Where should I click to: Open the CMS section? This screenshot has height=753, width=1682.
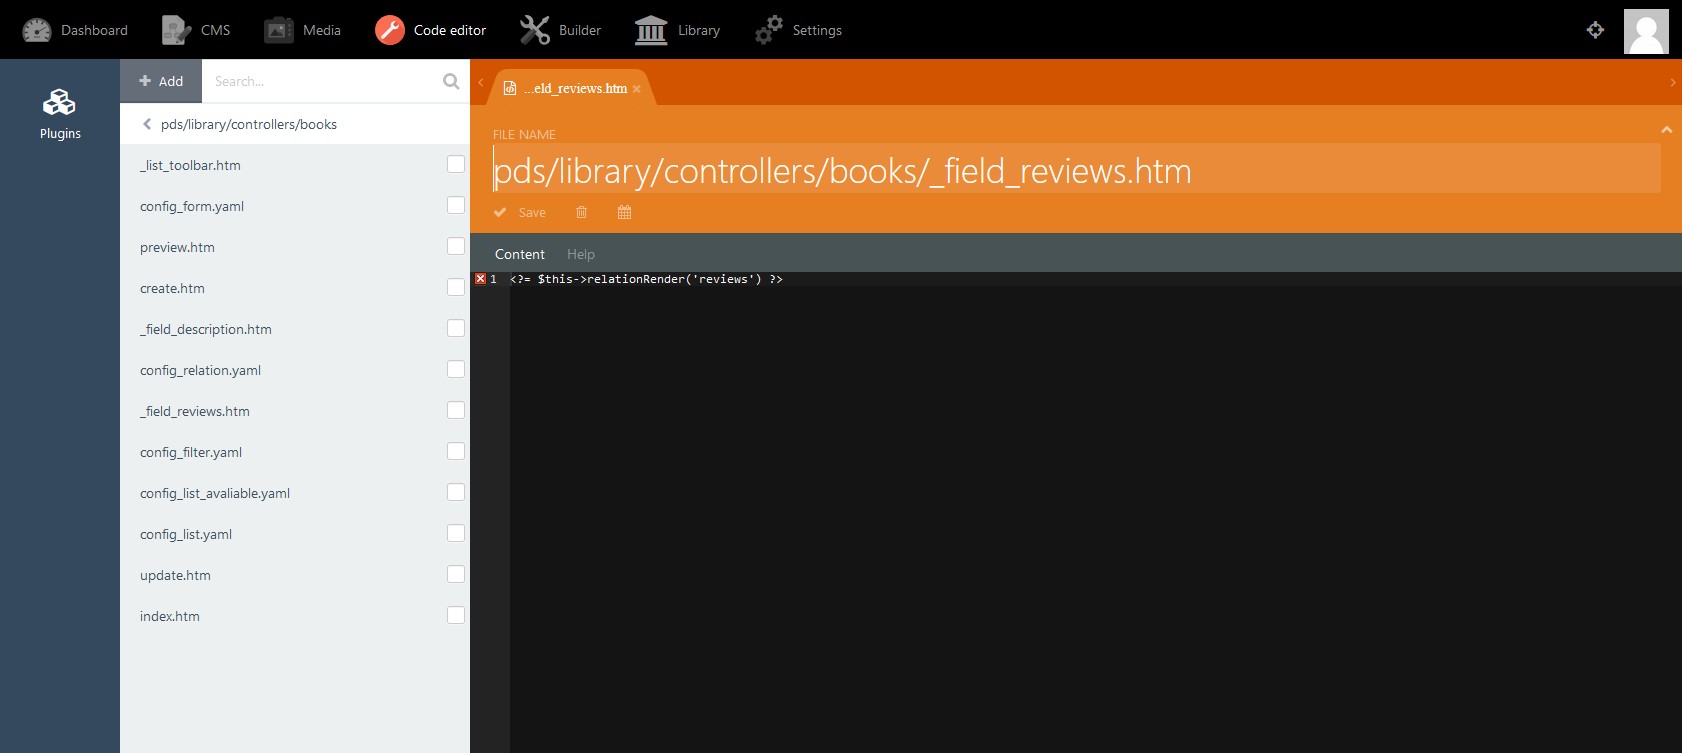(197, 30)
